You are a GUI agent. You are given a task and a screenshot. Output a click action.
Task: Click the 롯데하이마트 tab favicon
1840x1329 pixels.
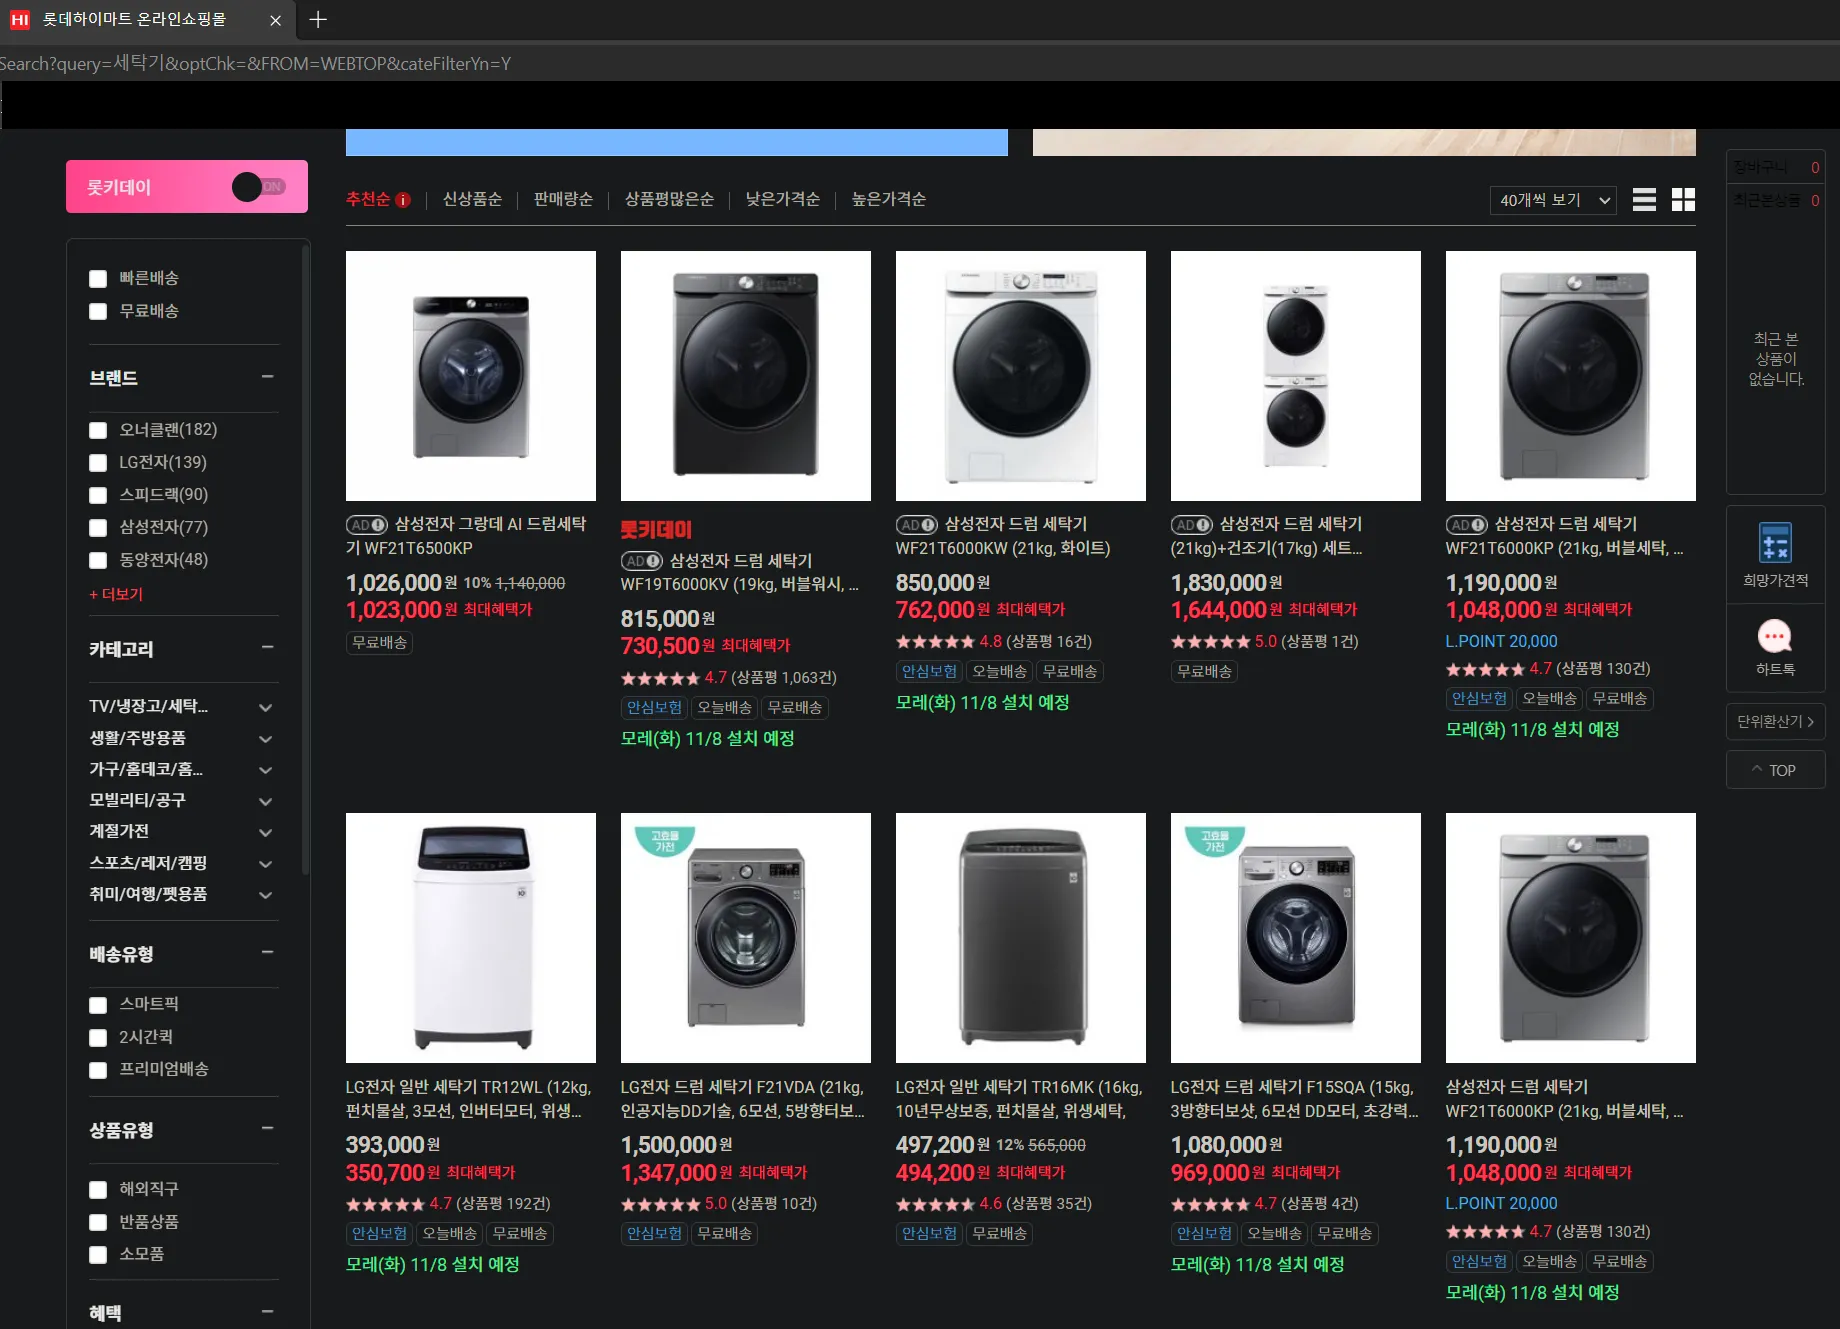pos(20,20)
